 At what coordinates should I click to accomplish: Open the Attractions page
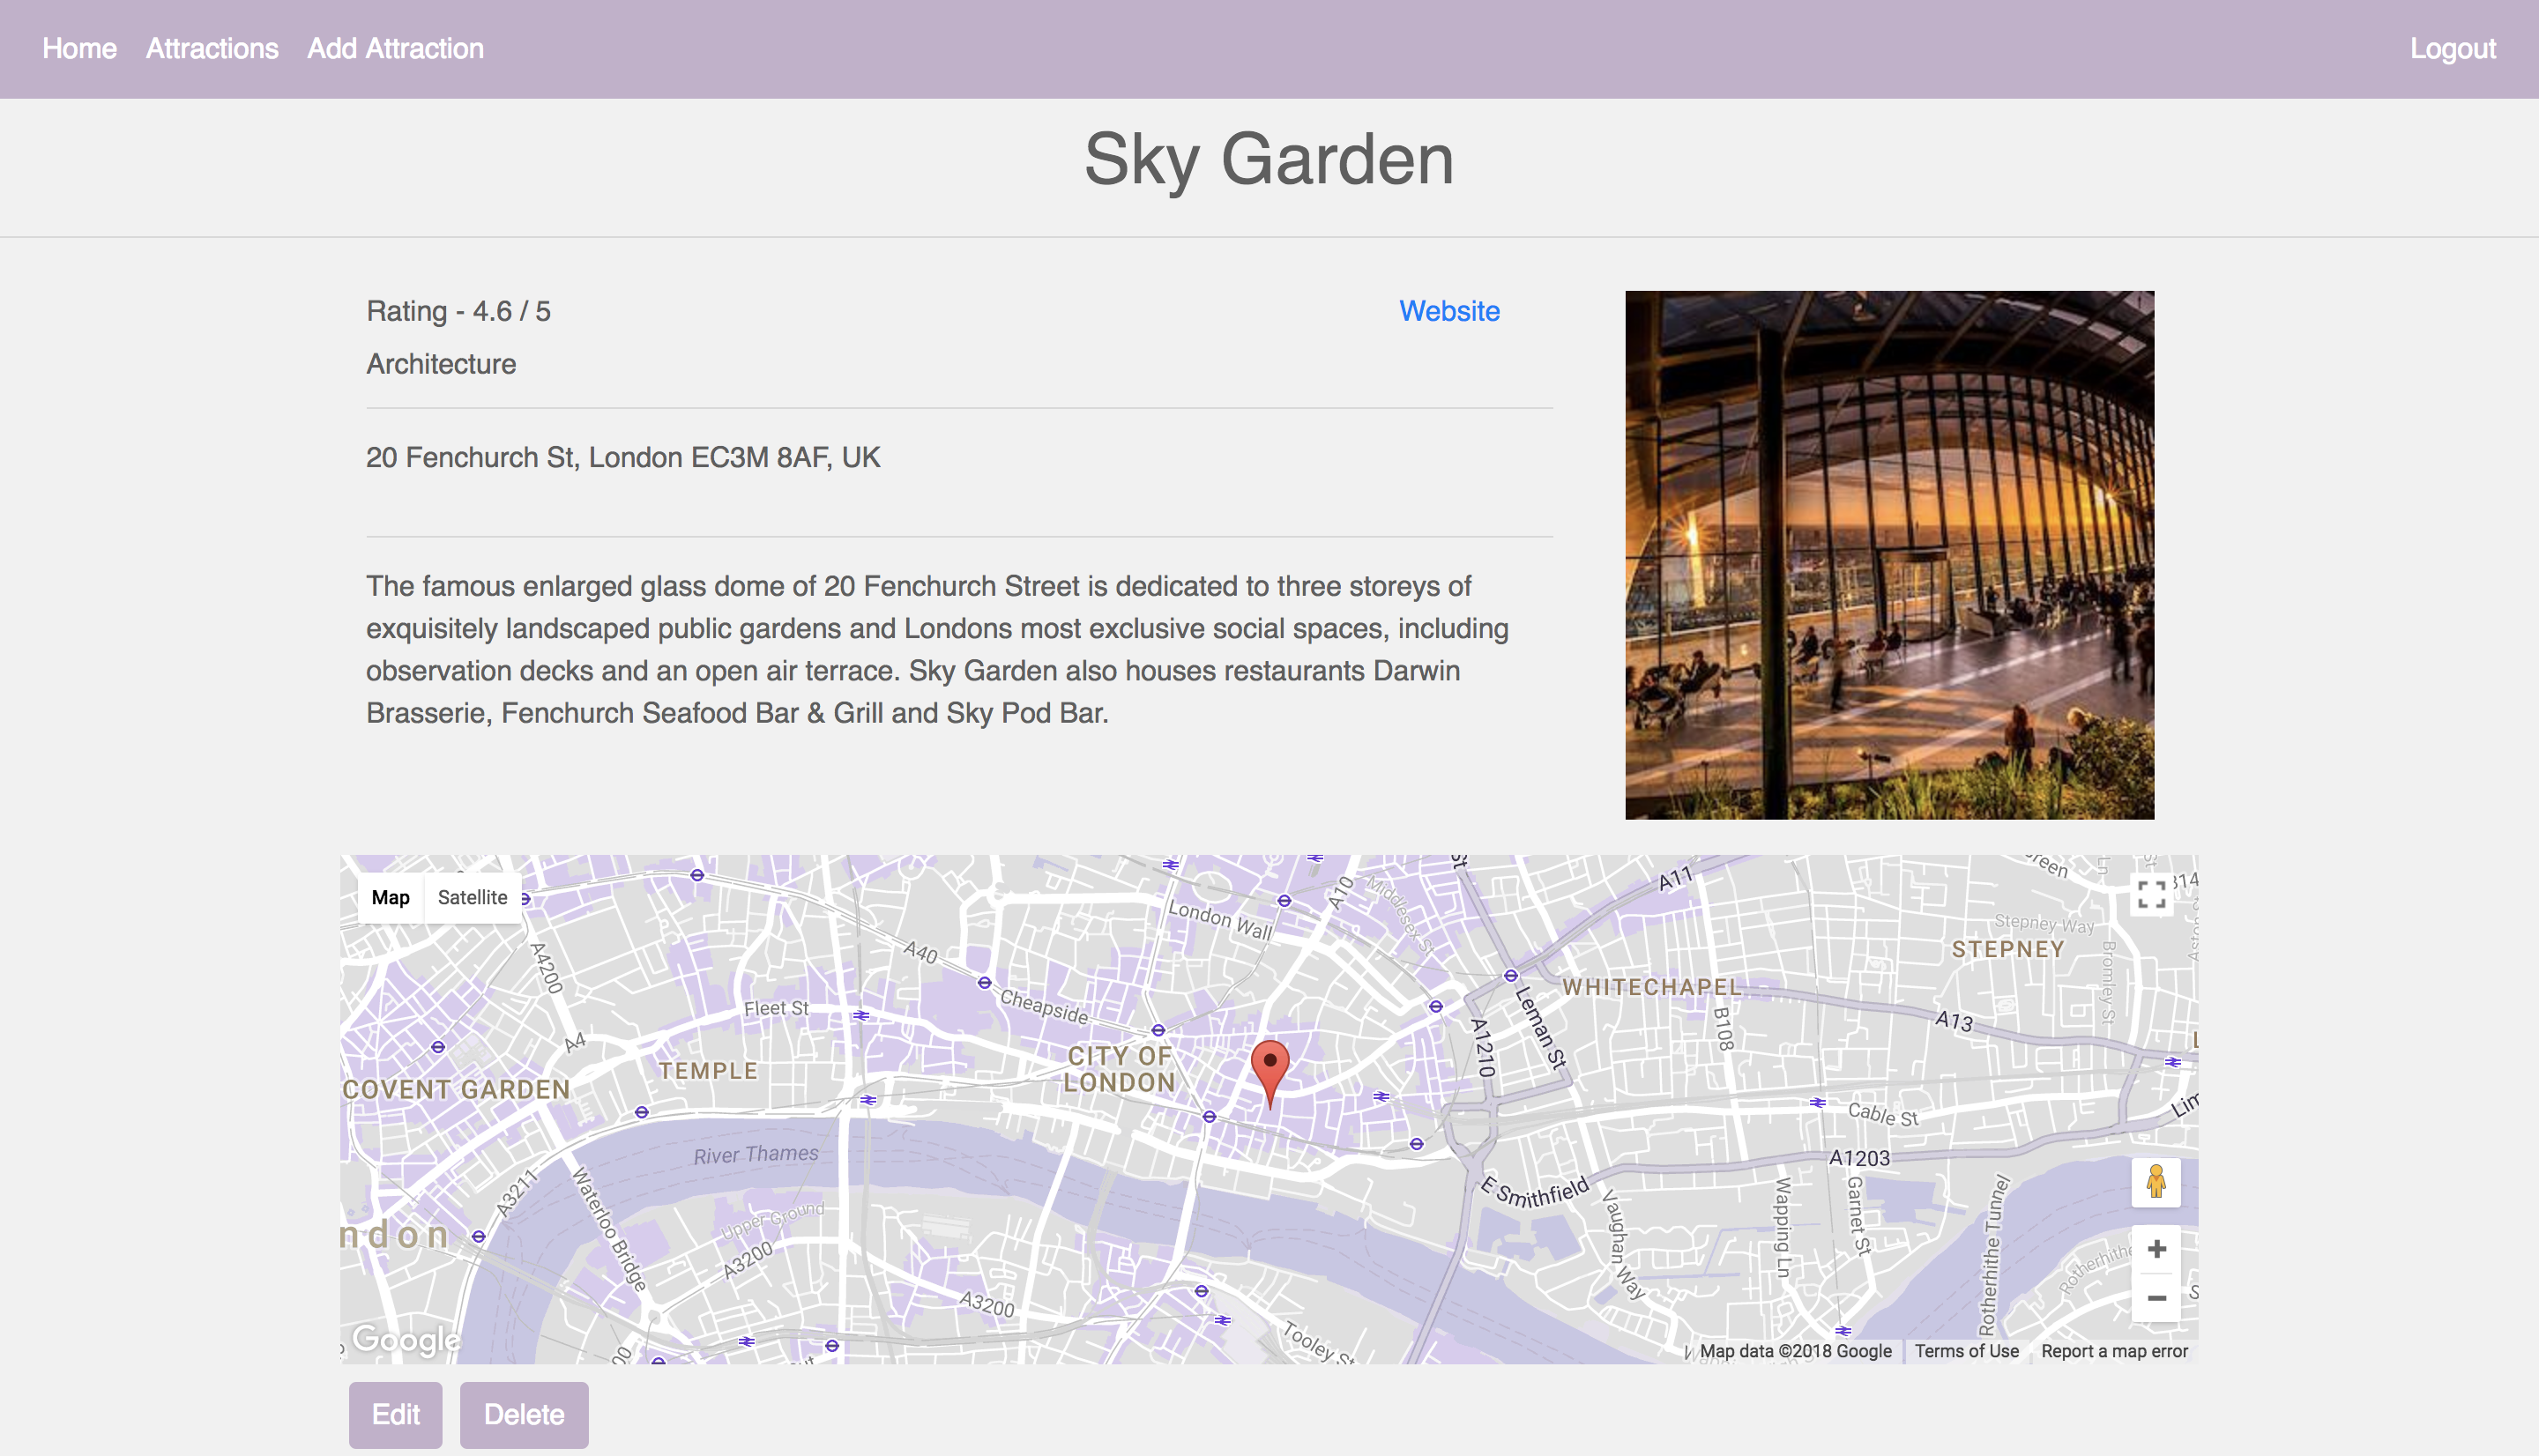pos(212,48)
